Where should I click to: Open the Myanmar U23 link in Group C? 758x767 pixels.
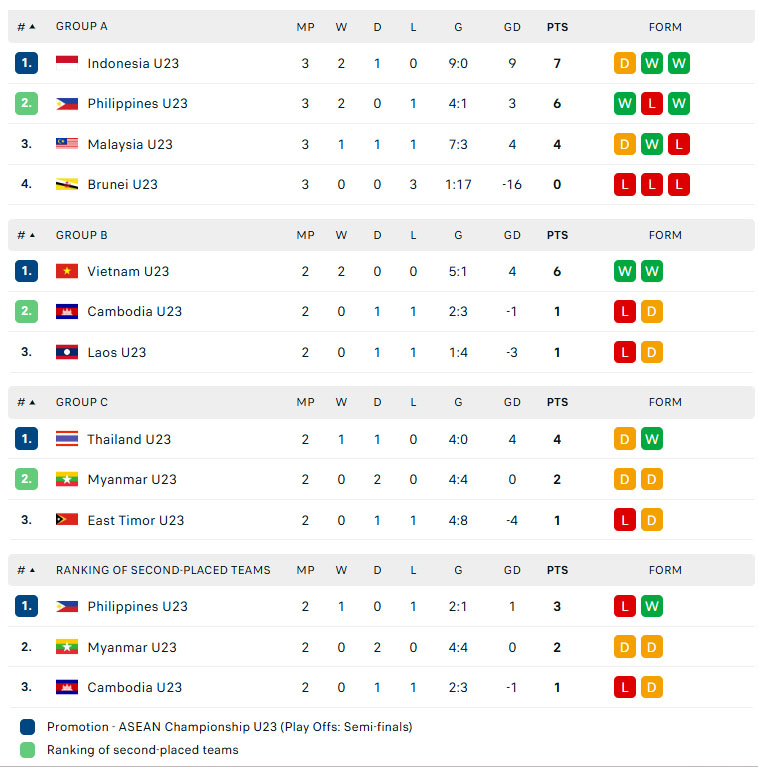[132, 479]
